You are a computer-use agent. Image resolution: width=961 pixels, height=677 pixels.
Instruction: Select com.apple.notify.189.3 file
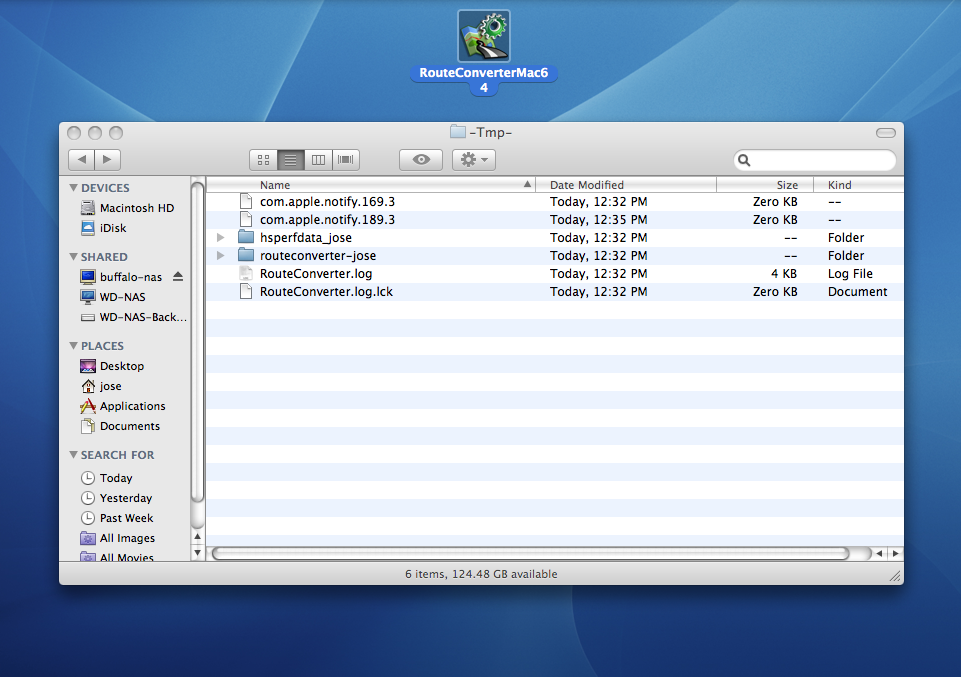(x=327, y=219)
